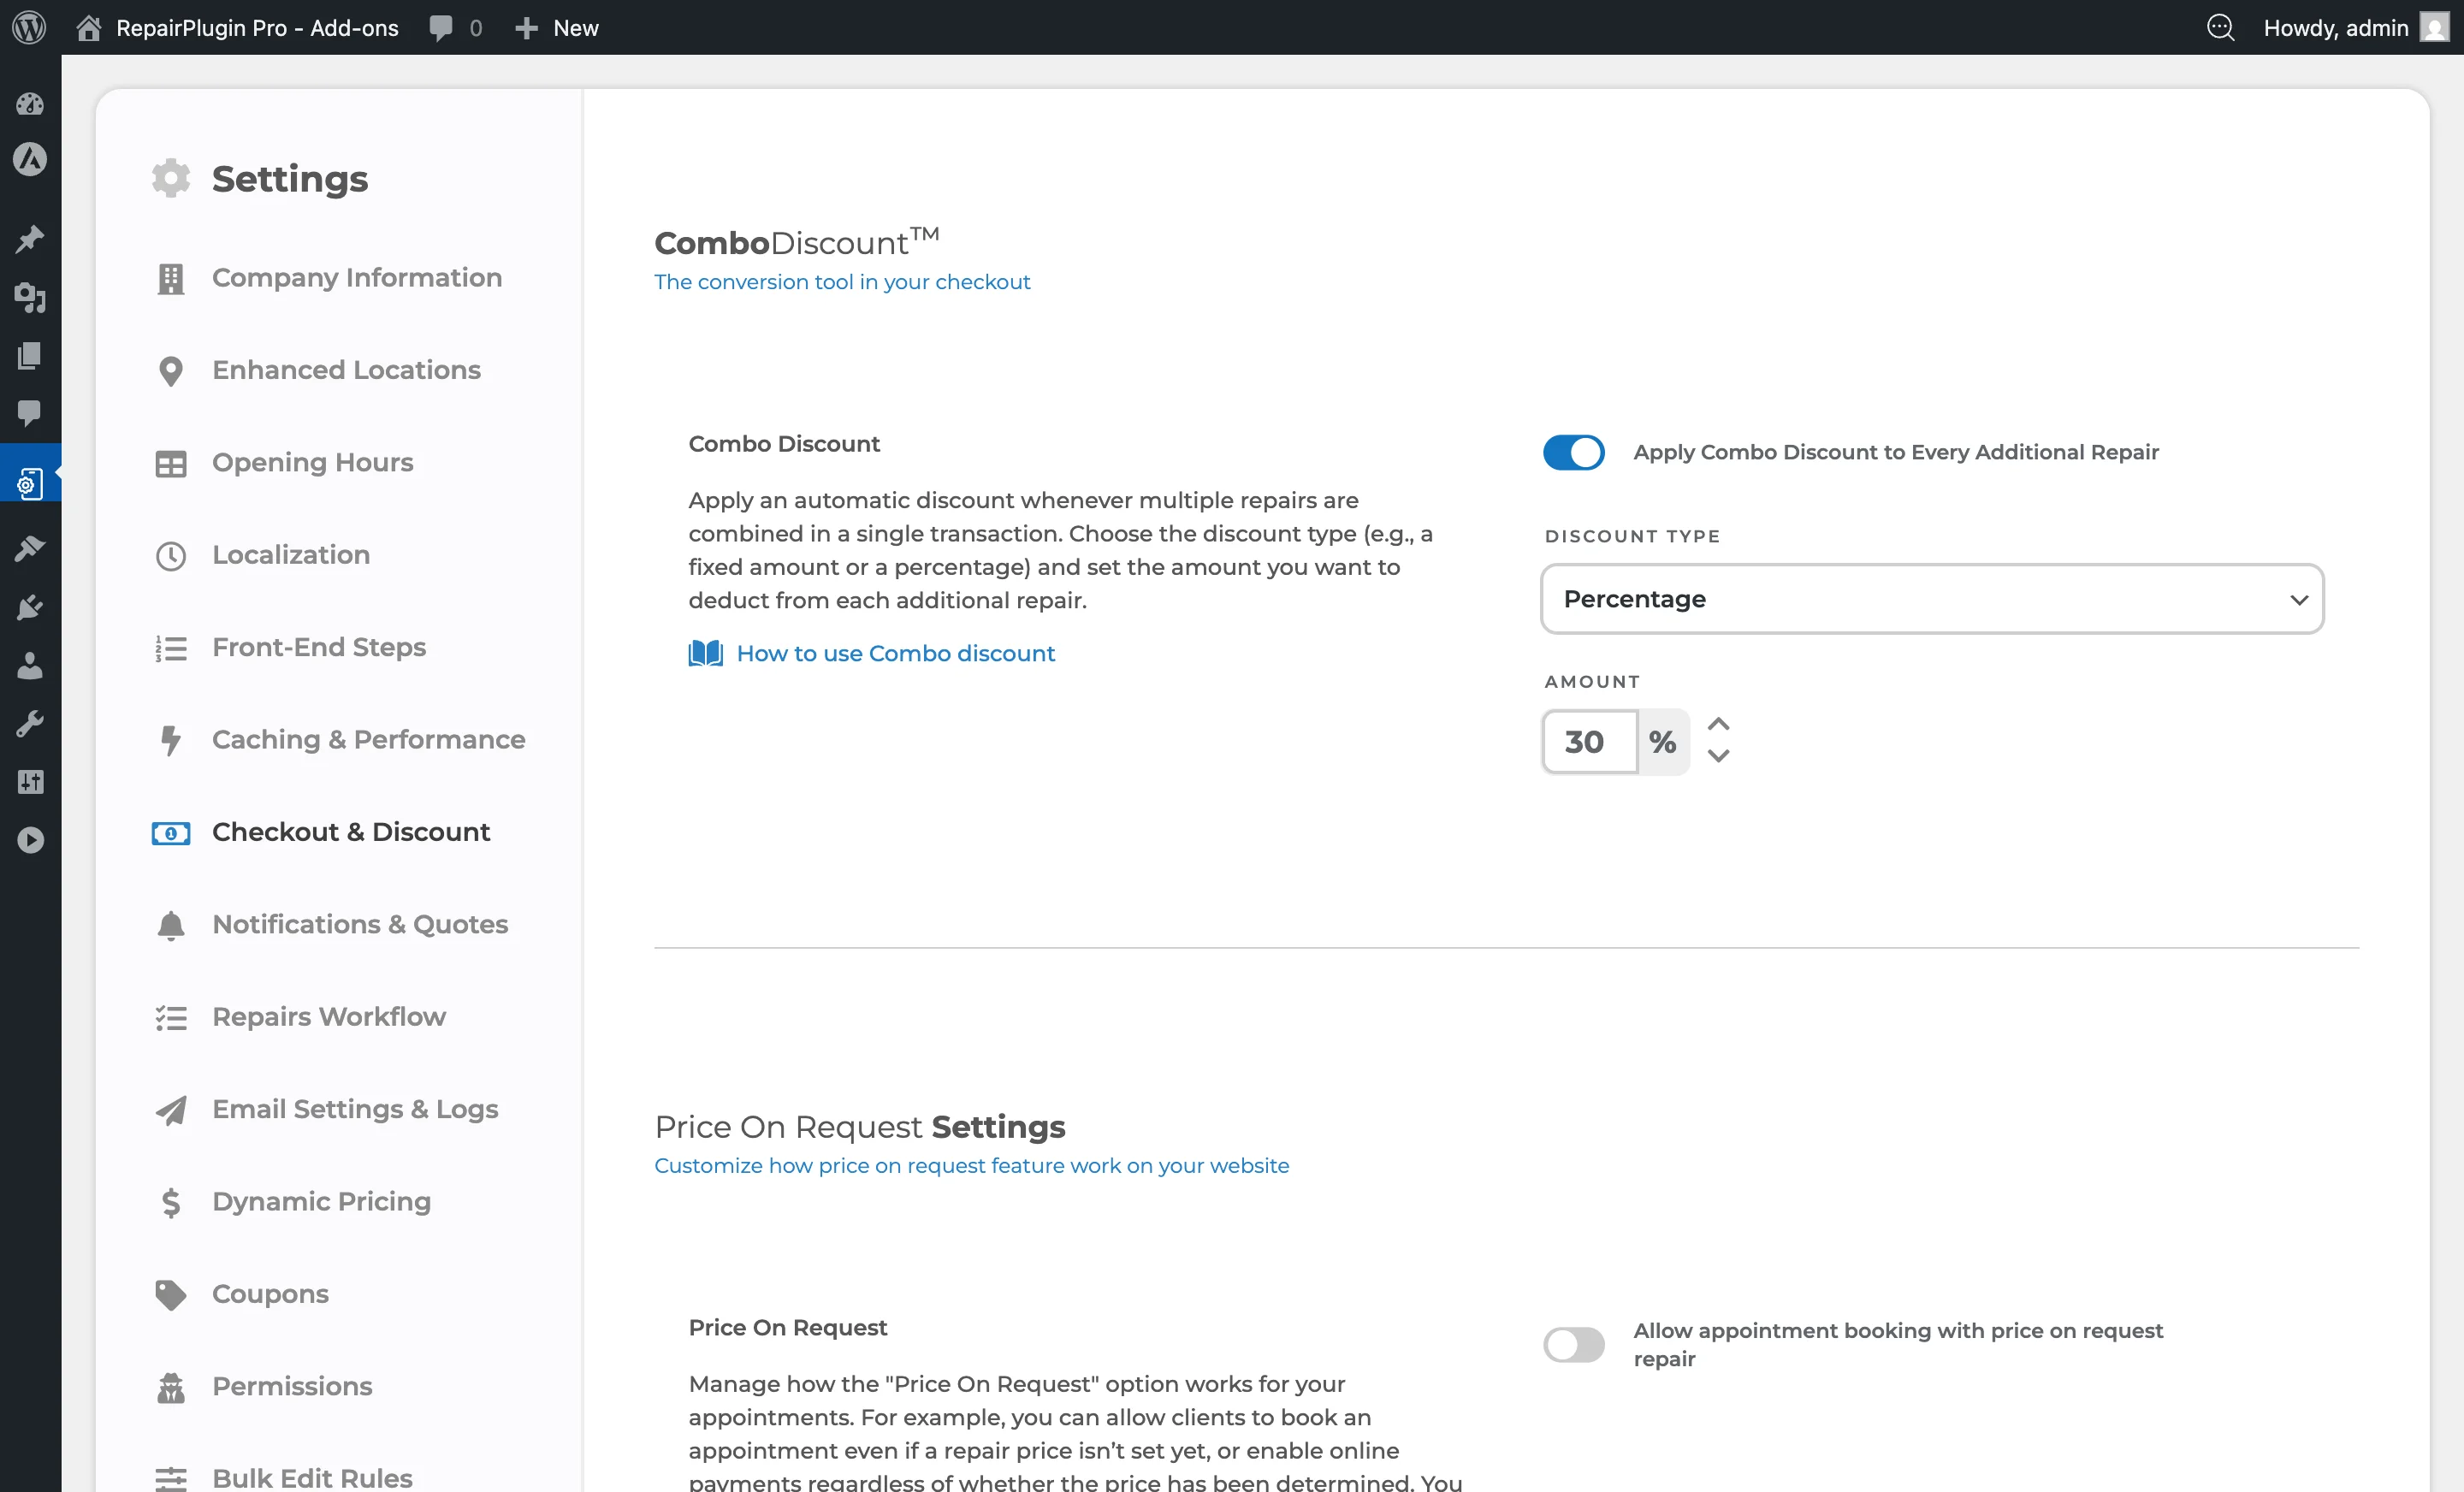Disable Apply Combo Discount to Every Additional Repair
2464x1492 pixels.
(1572, 452)
